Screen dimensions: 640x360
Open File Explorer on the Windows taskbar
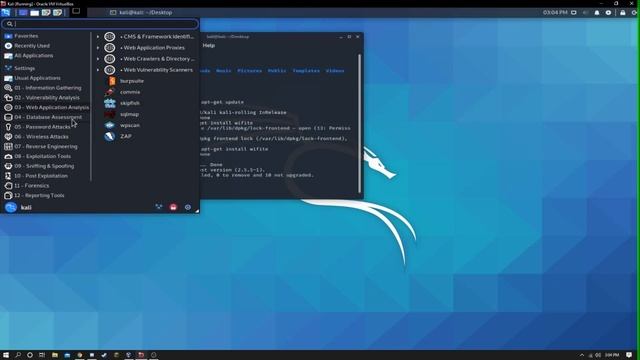point(55,355)
